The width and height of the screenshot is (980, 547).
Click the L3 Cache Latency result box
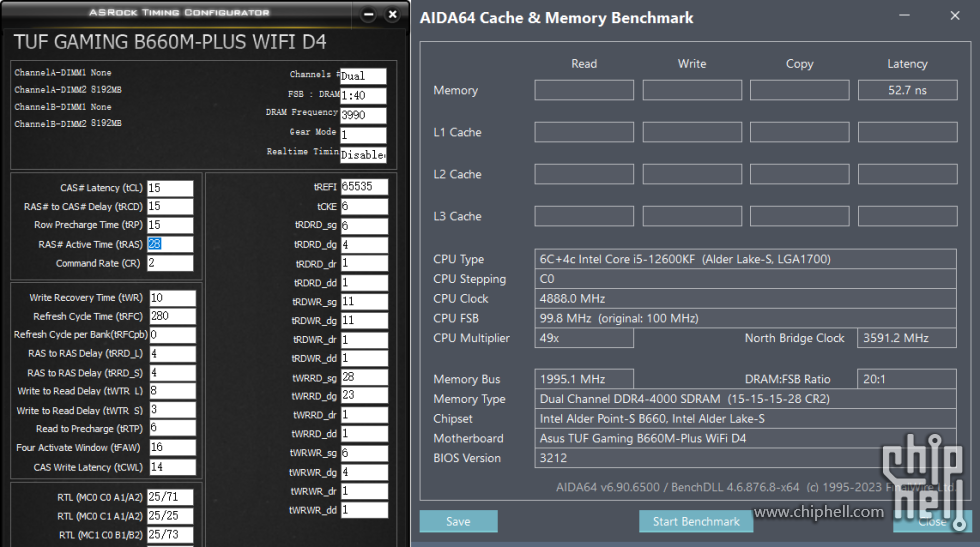click(908, 216)
